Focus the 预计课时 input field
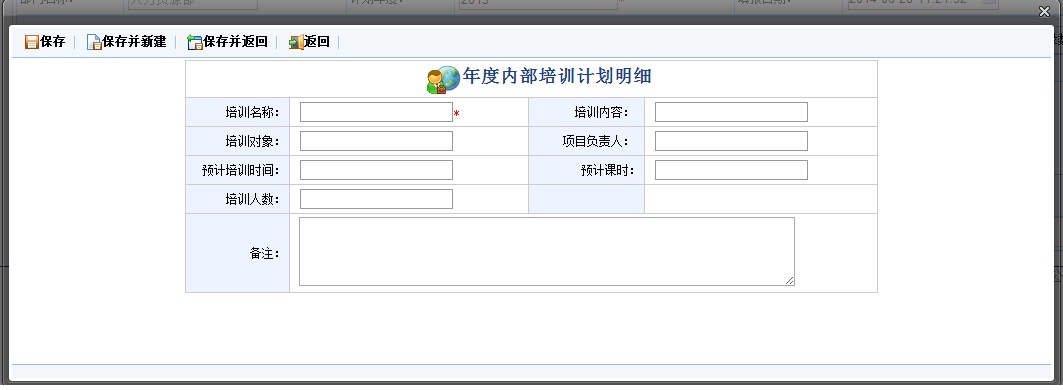The width and height of the screenshot is (1063, 390). [x=731, y=170]
